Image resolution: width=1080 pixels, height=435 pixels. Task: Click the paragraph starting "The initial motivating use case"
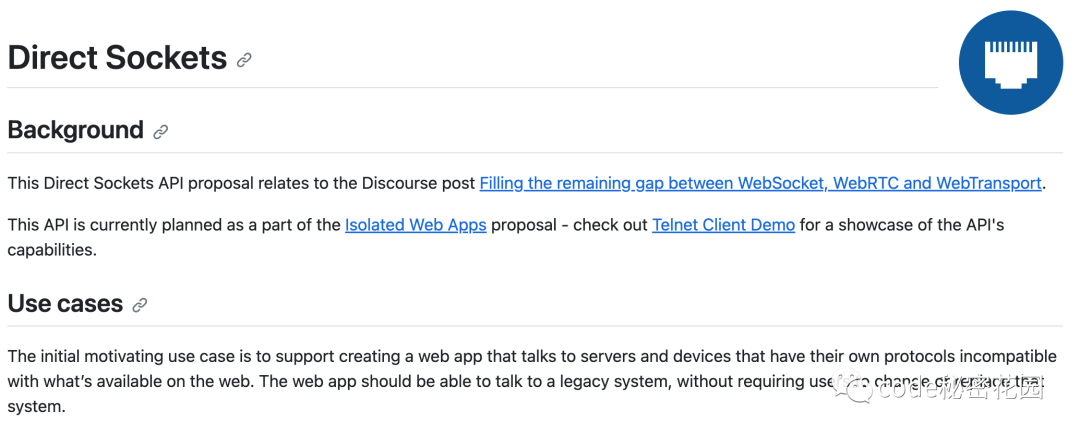[x=400, y=357]
